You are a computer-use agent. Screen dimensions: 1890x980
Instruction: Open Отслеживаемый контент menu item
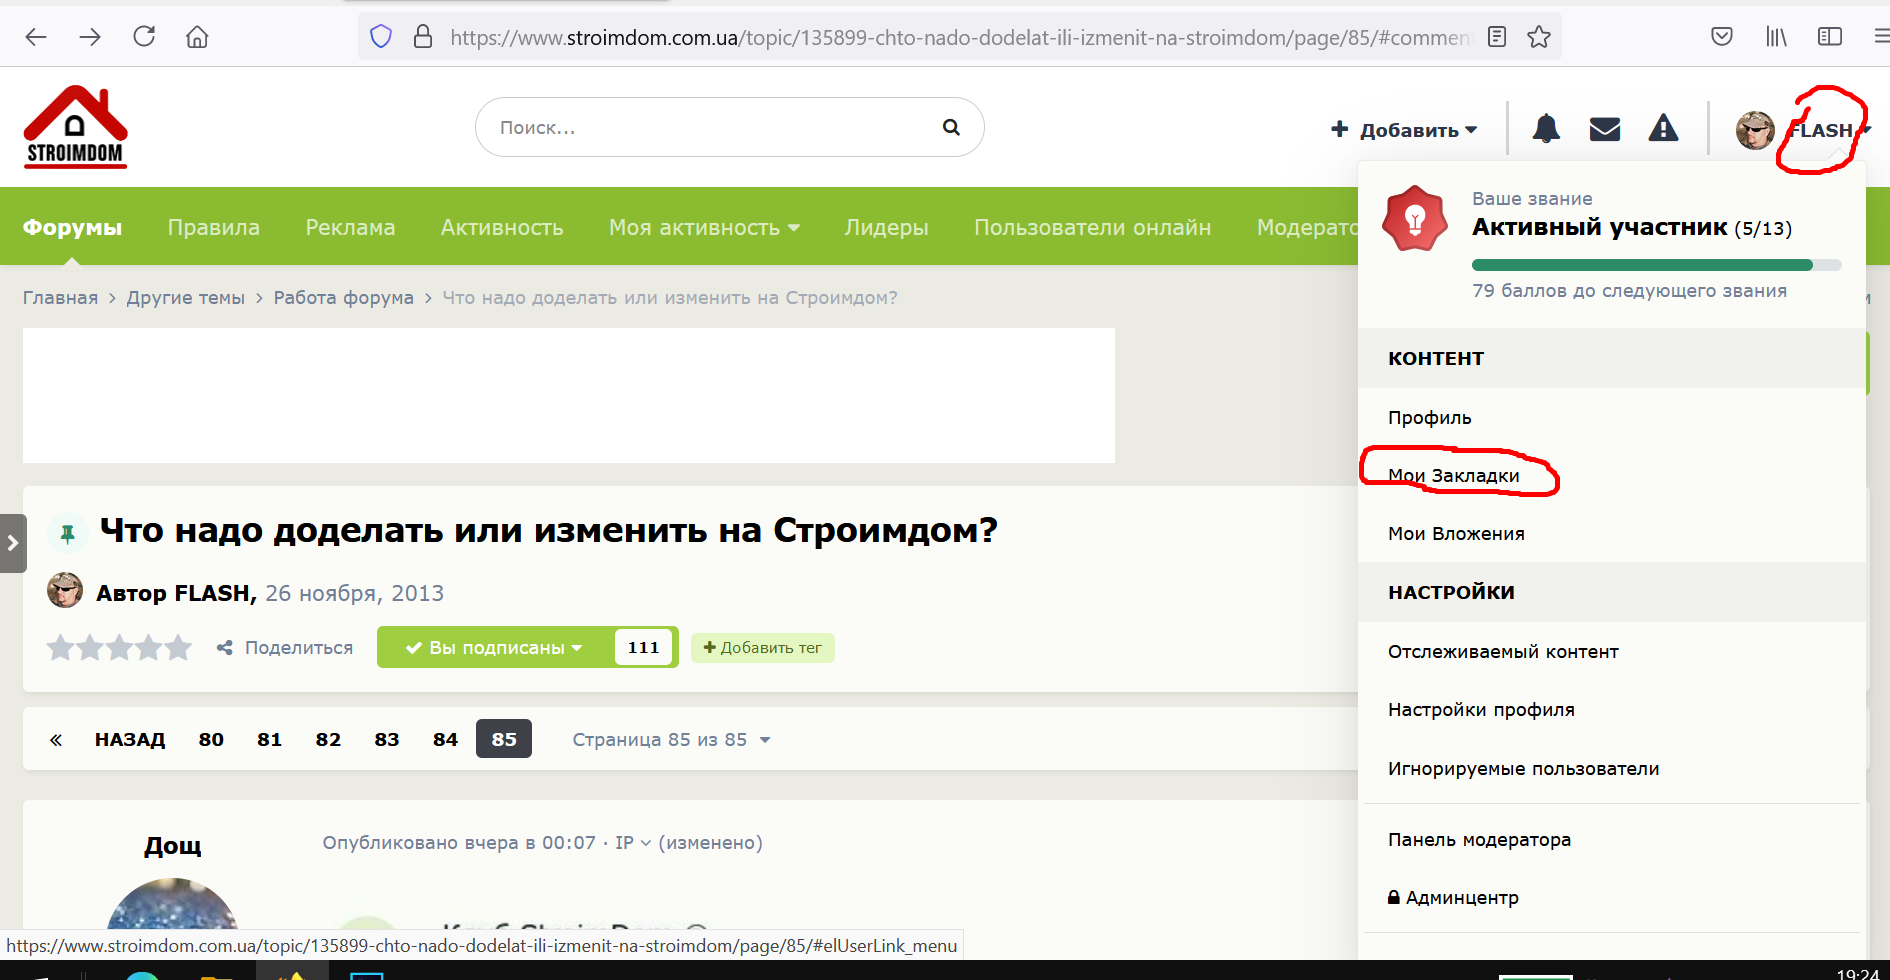1612,651
